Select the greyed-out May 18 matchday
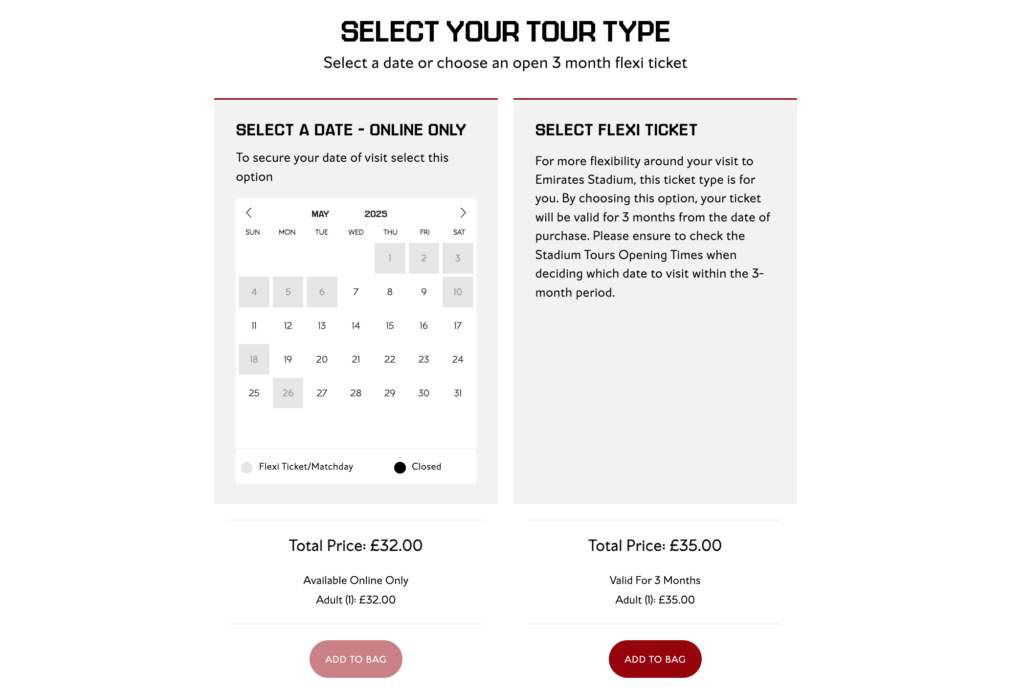This screenshot has width=1024, height=693. [x=254, y=359]
